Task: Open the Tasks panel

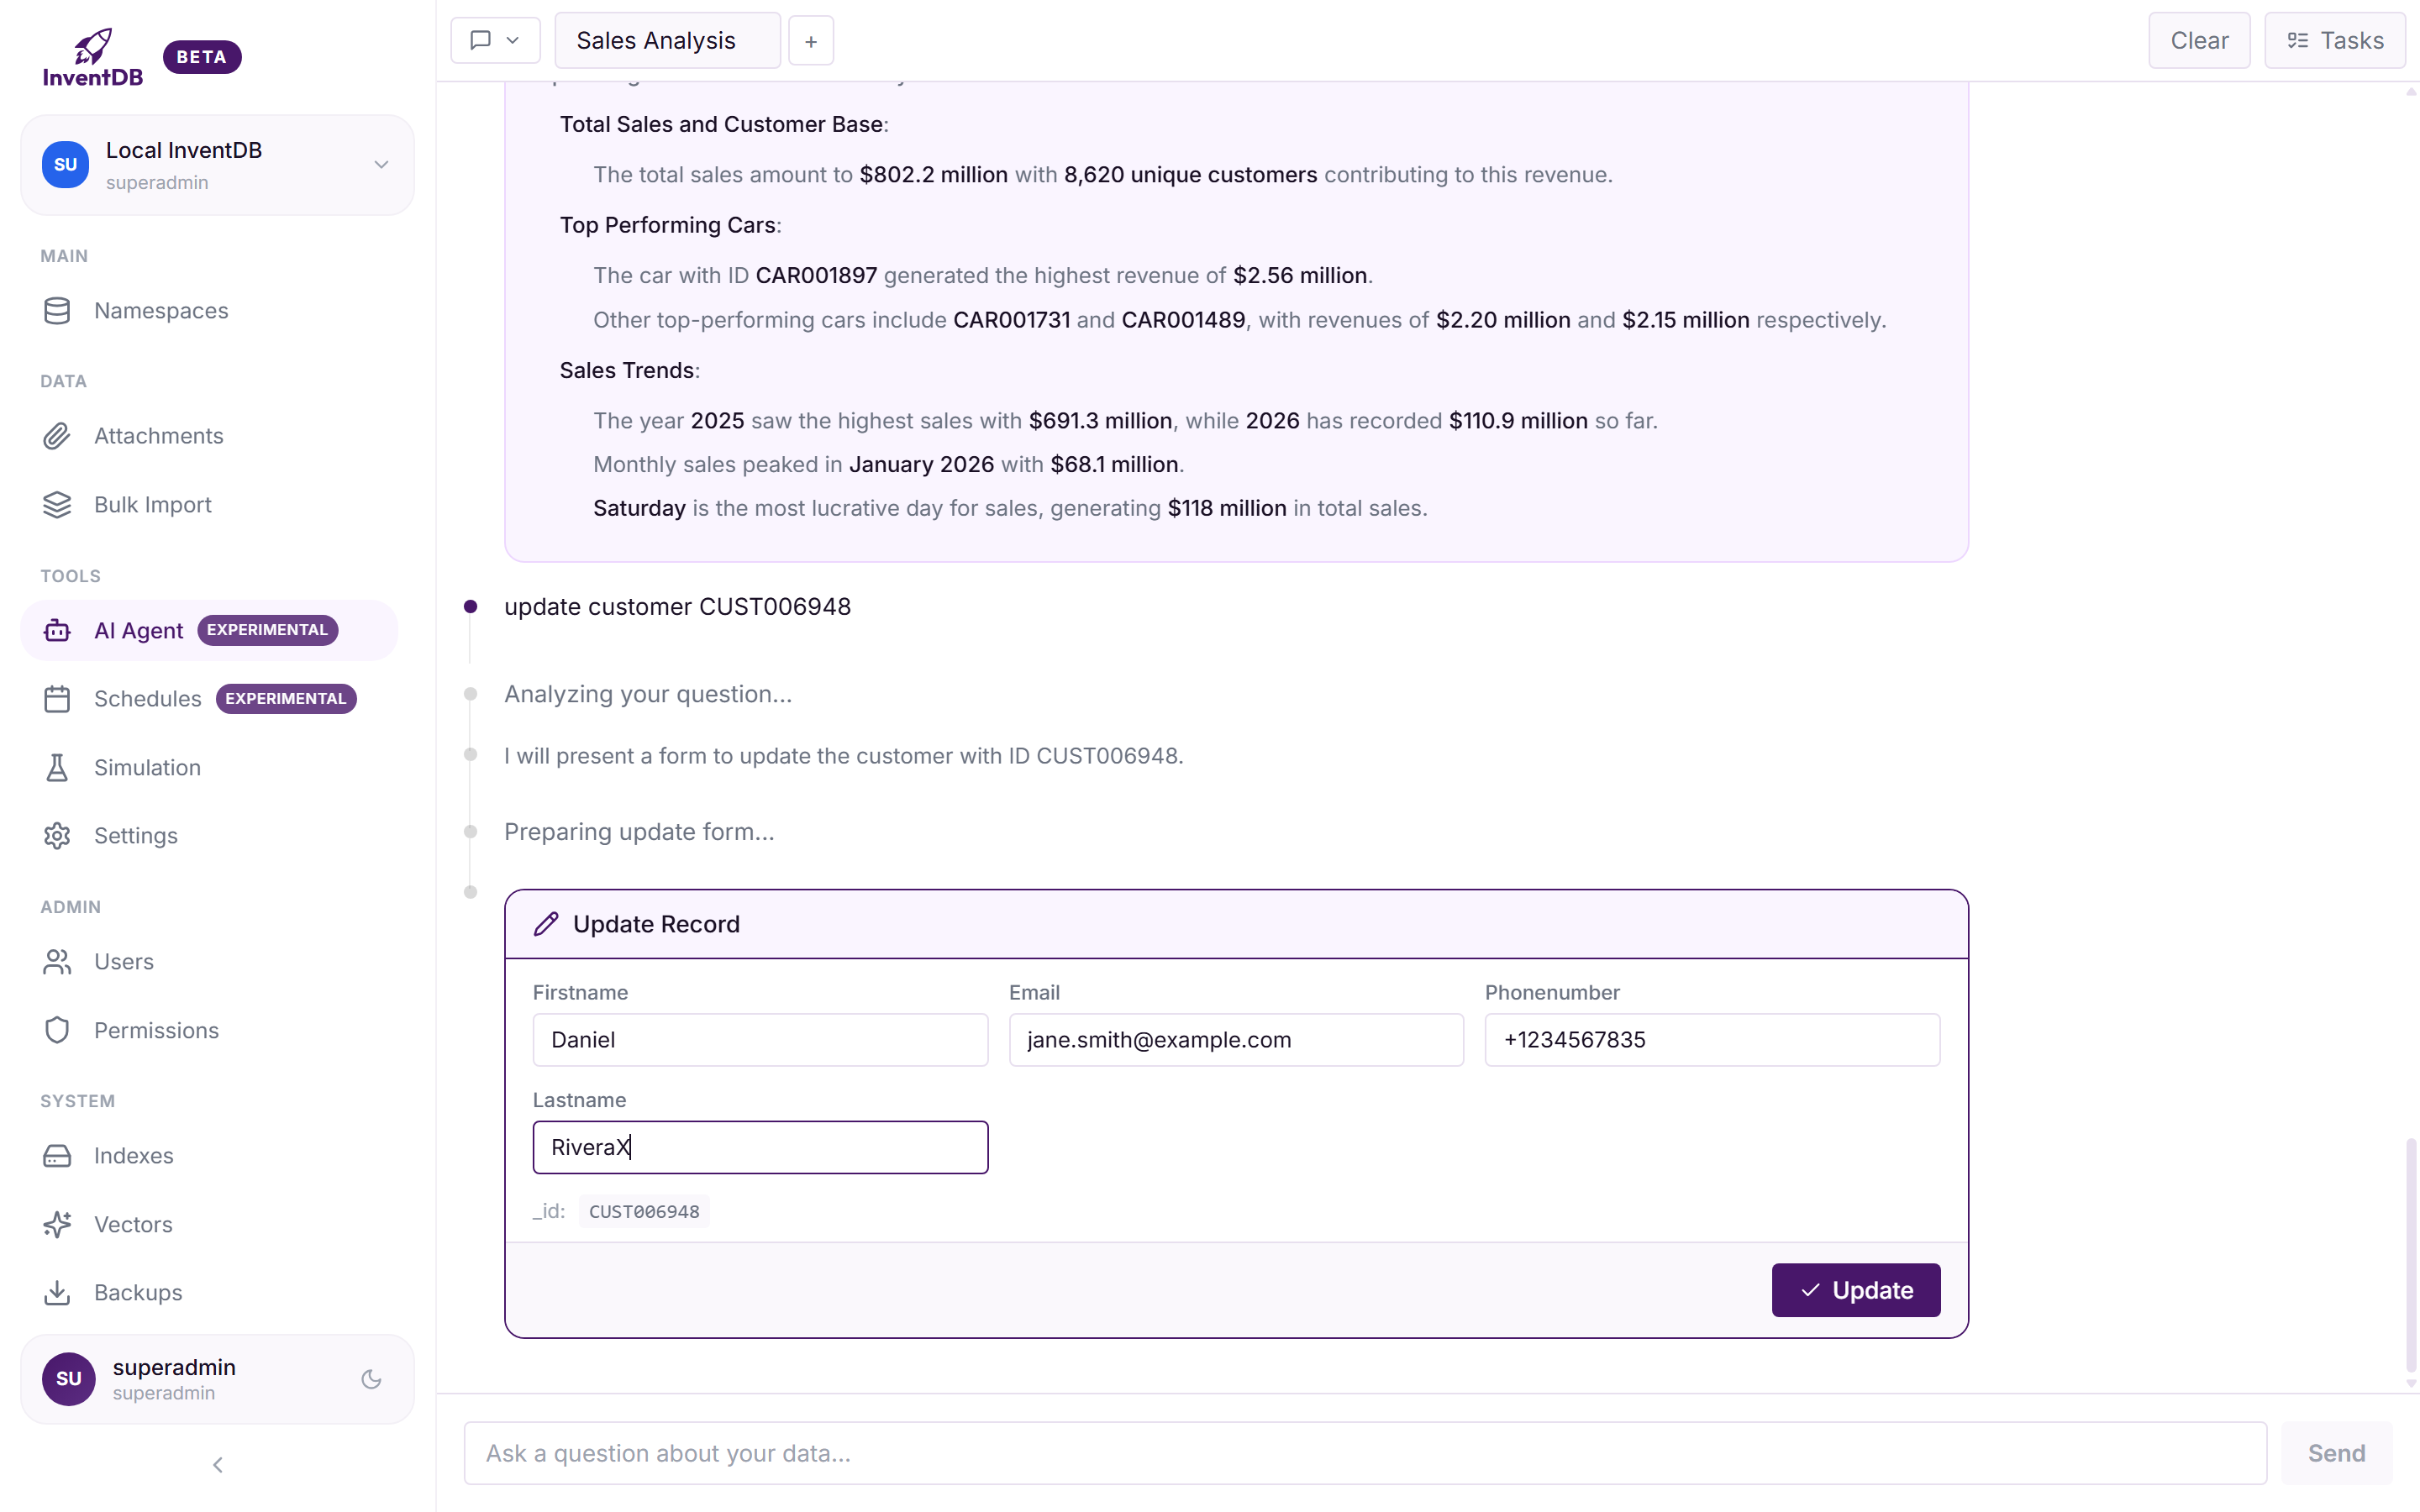Action: tap(2334, 40)
